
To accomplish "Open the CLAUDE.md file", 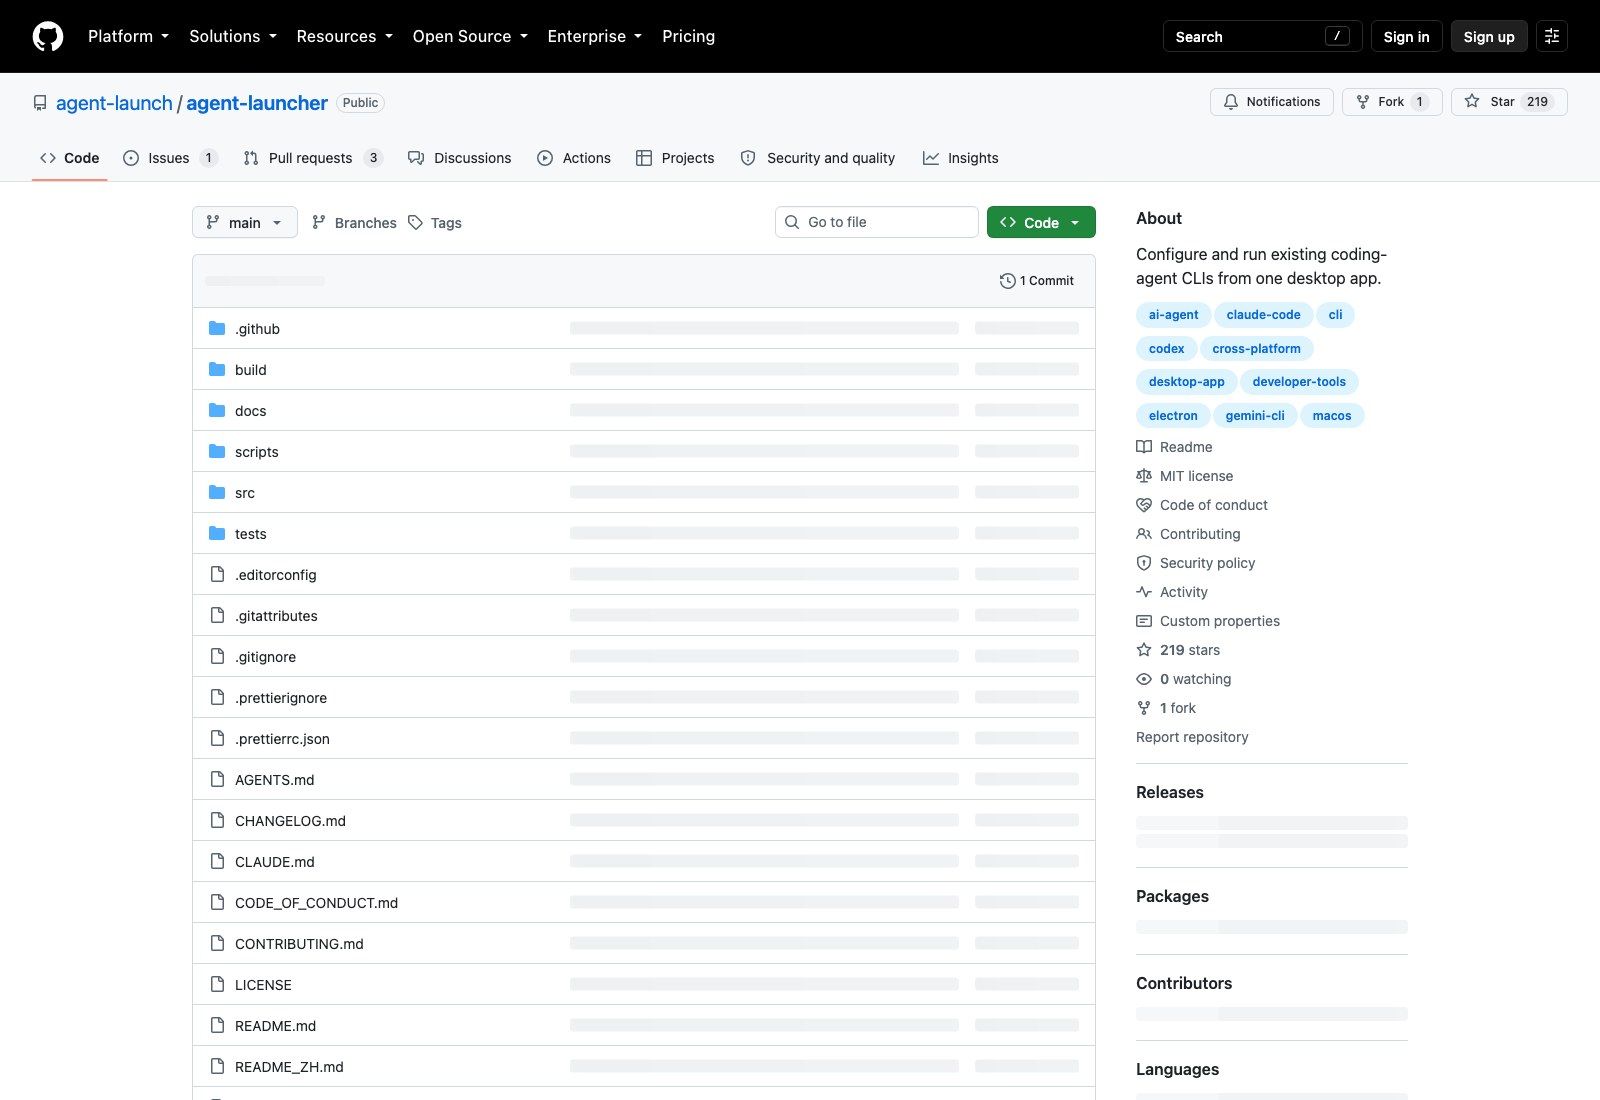I will click(x=274, y=862).
